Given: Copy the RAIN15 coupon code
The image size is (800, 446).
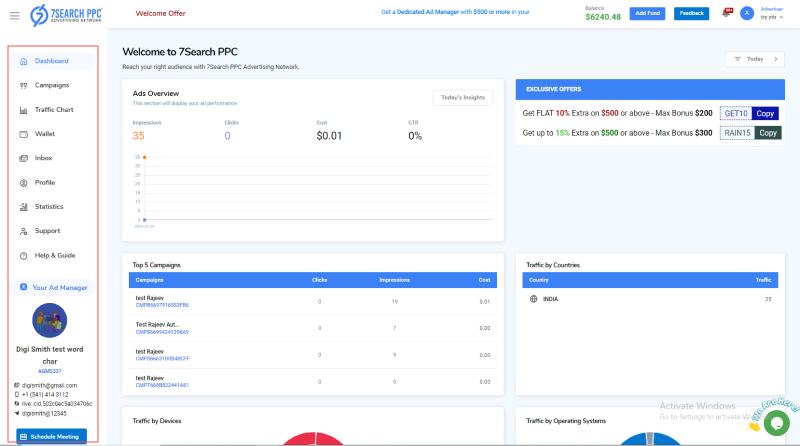Looking at the screenshot, I should click(x=768, y=133).
